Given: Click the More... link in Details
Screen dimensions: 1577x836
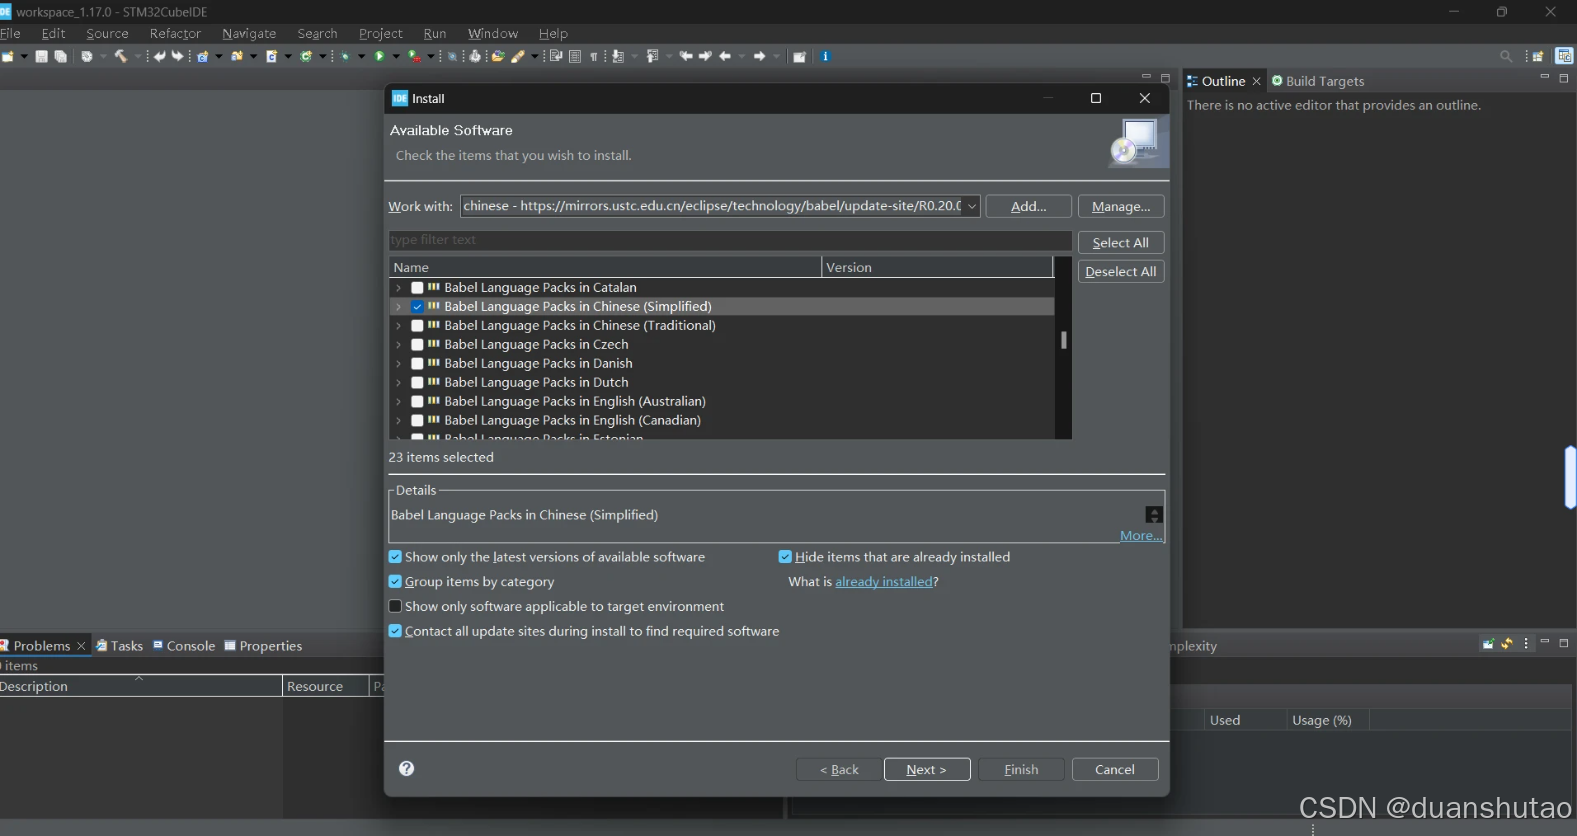Looking at the screenshot, I should pos(1141,536).
